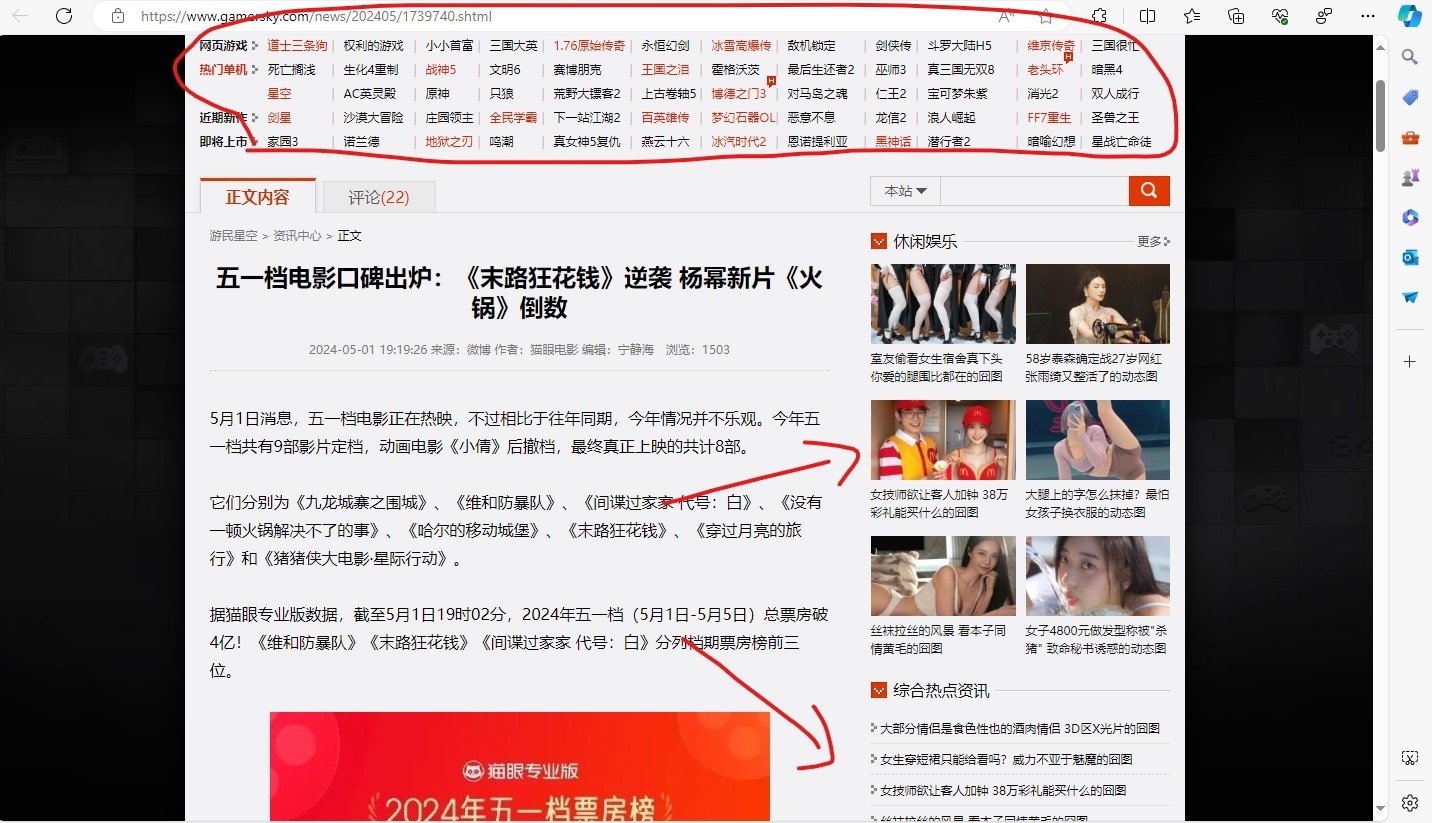This screenshot has width=1432, height=823.
Task: Open browser Extensions puzzle icon
Action: pyautogui.click(x=1099, y=16)
